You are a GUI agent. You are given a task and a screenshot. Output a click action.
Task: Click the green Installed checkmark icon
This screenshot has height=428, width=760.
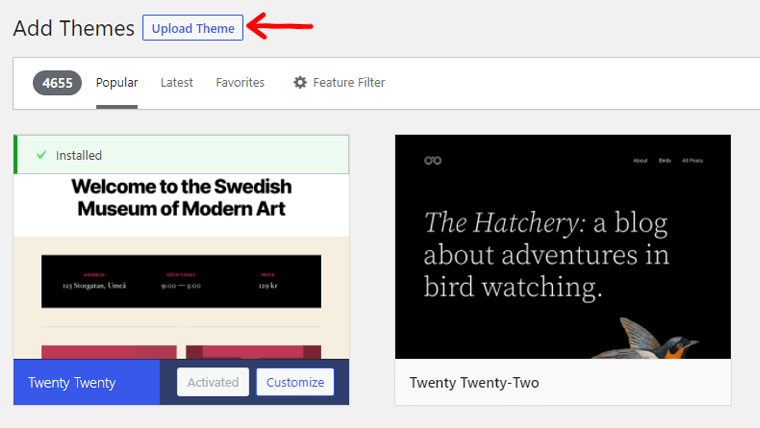(x=42, y=155)
